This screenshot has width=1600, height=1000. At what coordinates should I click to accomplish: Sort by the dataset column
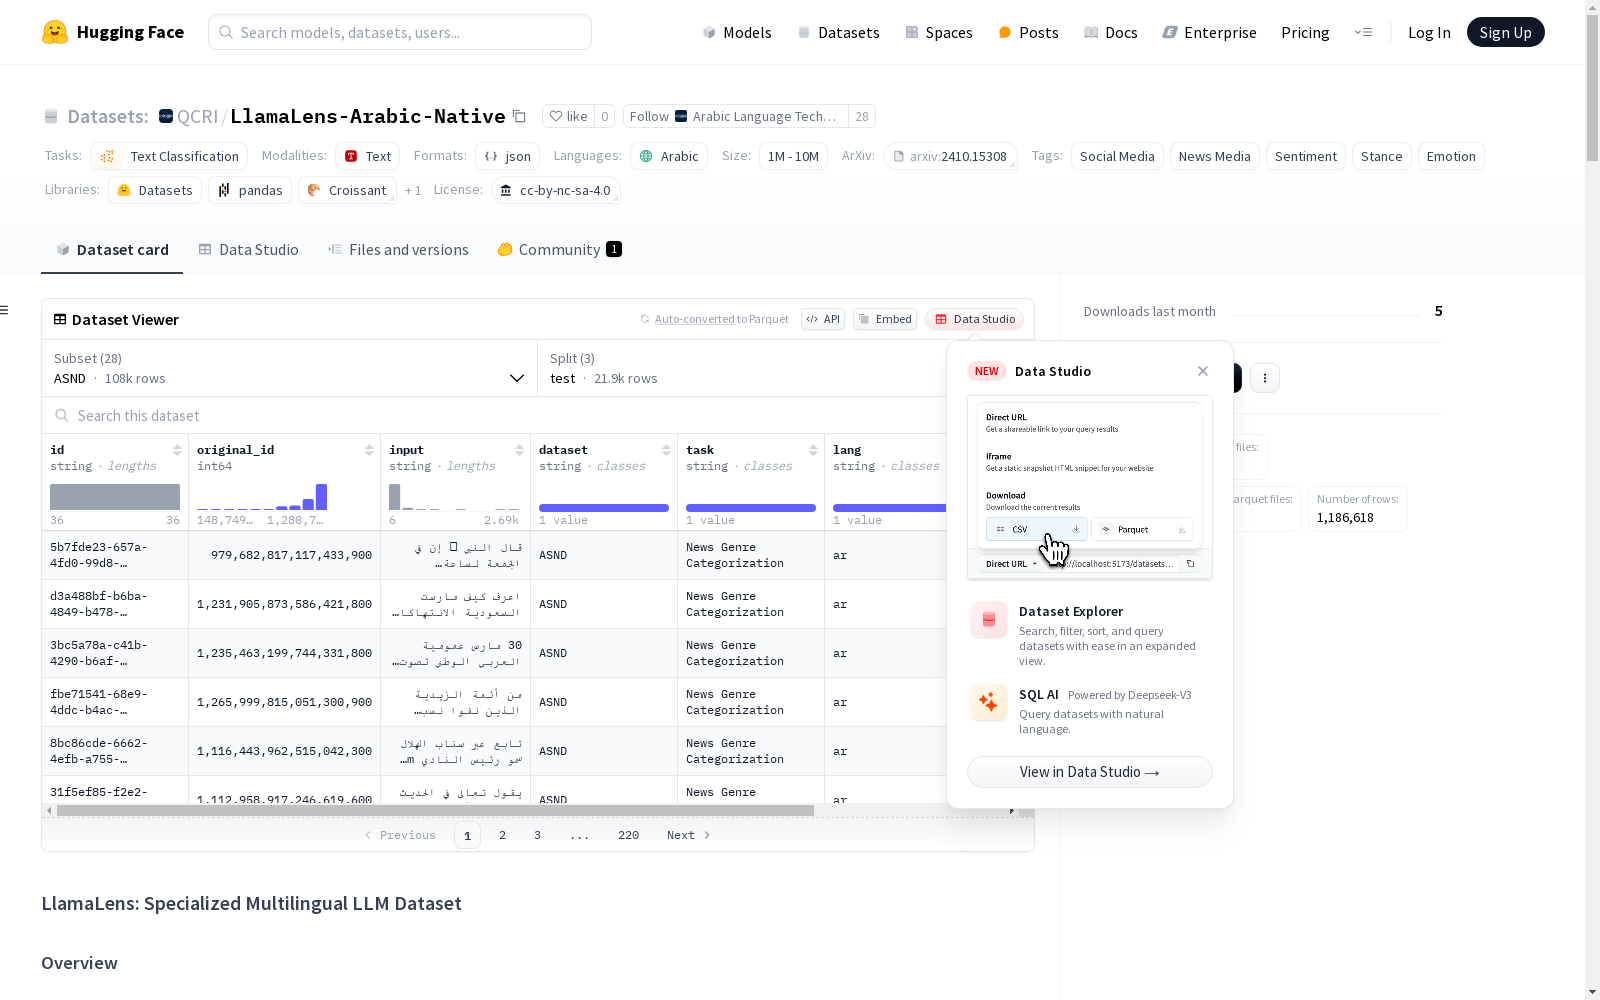(666, 450)
